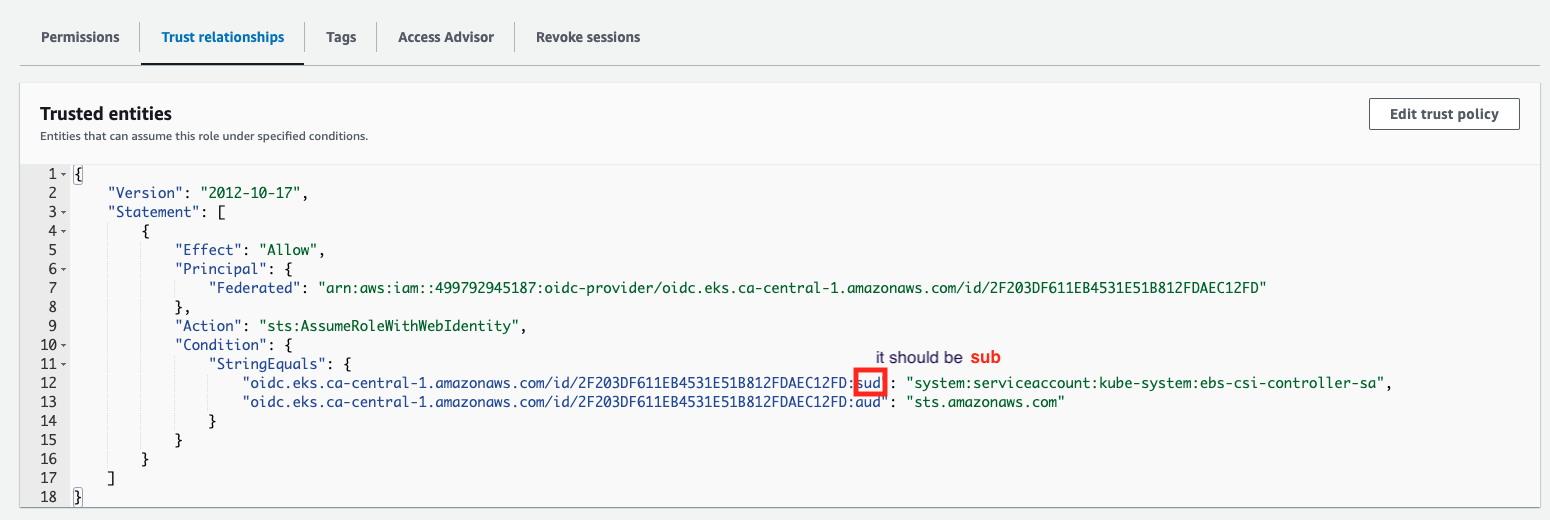Open the Revoke sessions tab
The width and height of the screenshot is (1550, 520).
point(588,37)
